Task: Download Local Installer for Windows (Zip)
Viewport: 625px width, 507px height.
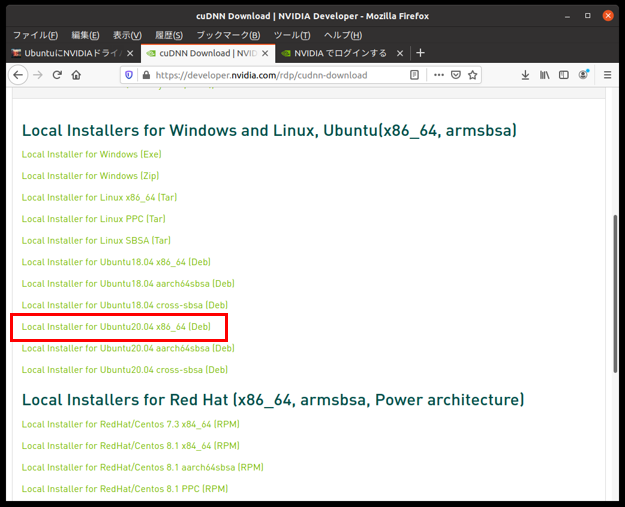Action: (90, 176)
